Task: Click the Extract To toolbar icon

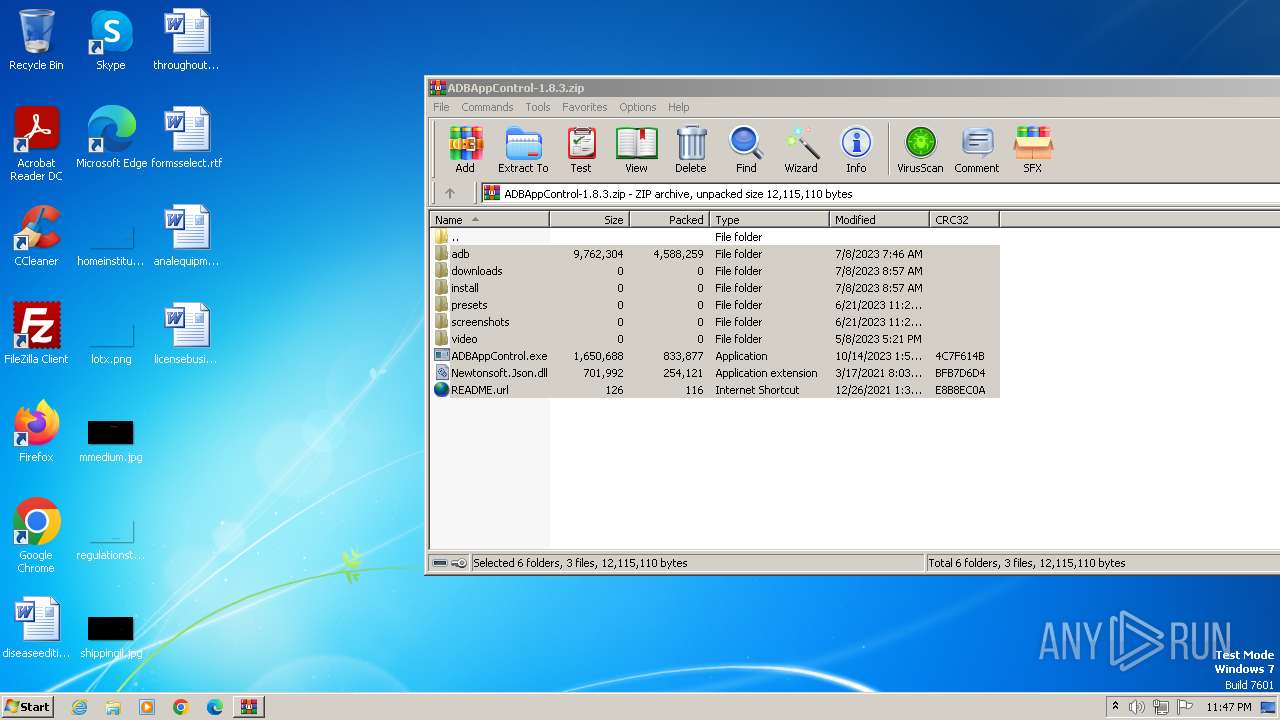Action: pyautogui.click(x=523, y=150)
